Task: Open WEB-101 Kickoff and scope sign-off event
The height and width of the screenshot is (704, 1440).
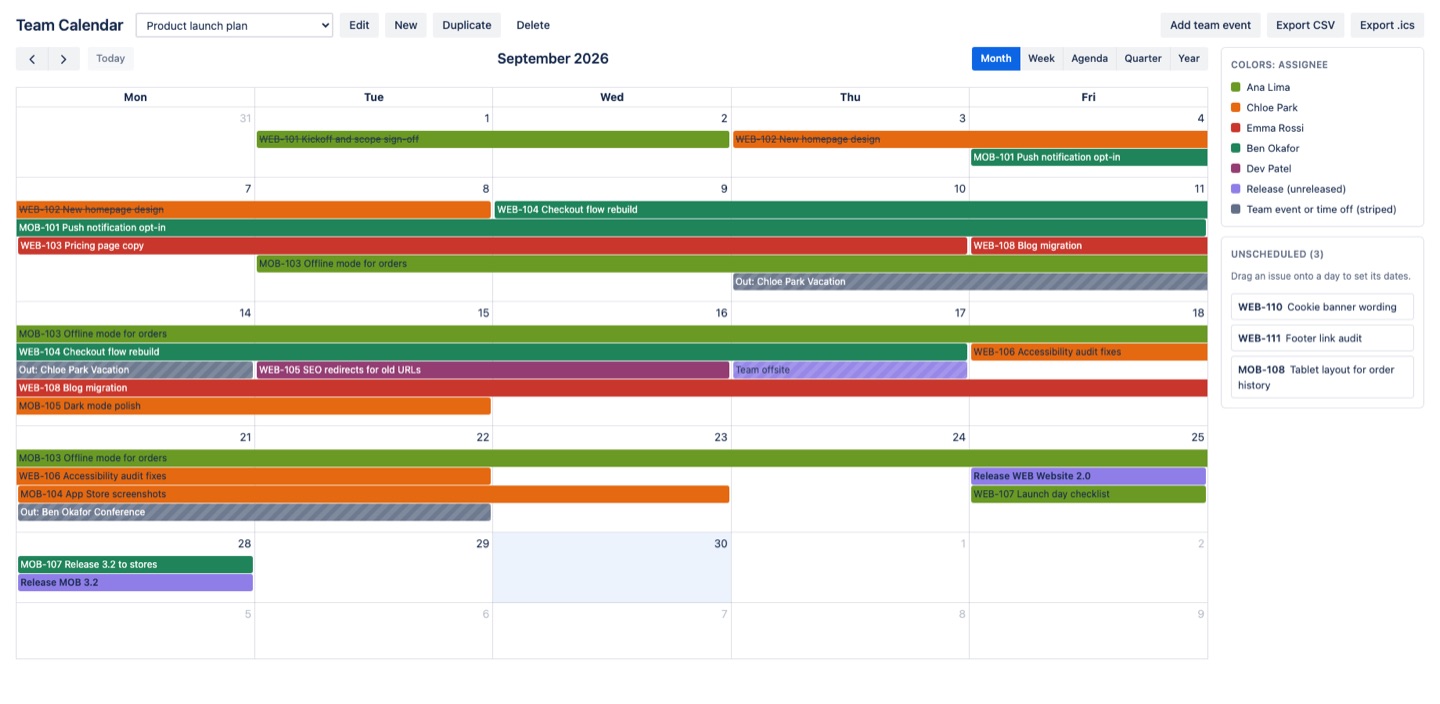Action: click(x=493, y=140)
